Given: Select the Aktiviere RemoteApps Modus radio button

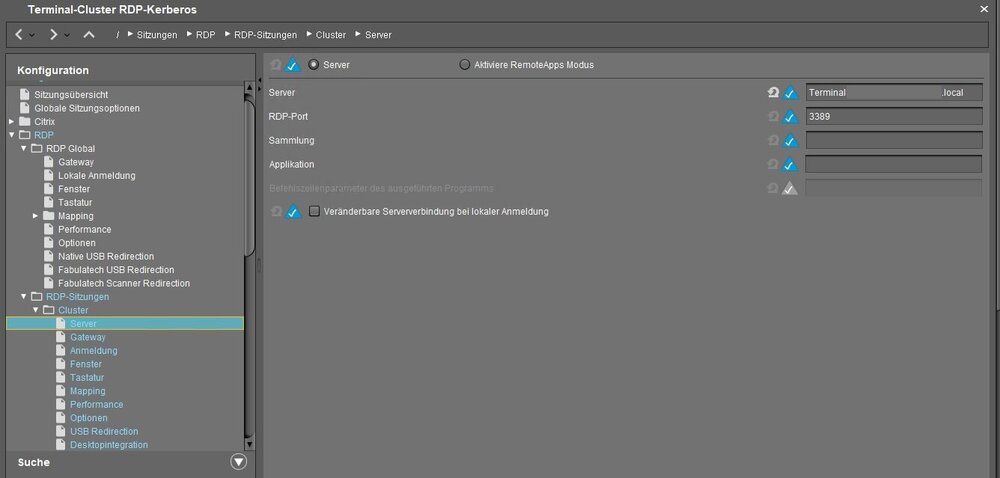Looking at the screenshot, I should coord(465,65).
